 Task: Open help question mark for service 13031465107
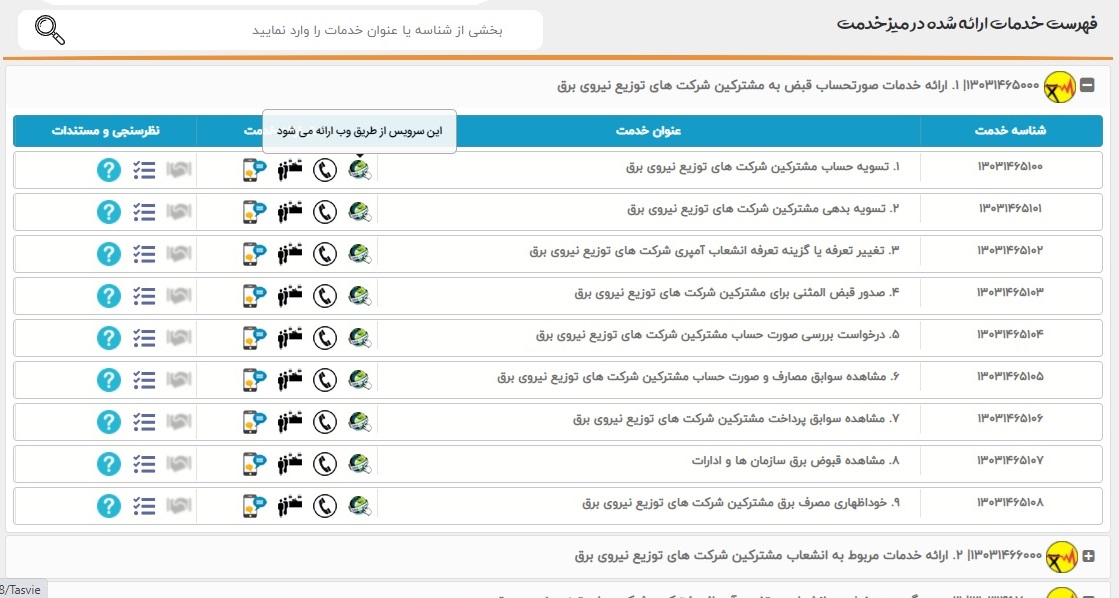(108, 465)
